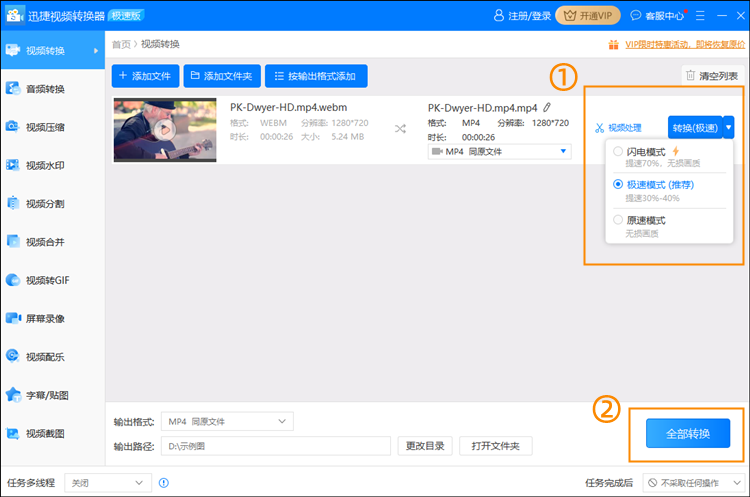
Task: Click the output name PK-Dwyer-HD.mp4.mp4
Action: click(482, 108)
